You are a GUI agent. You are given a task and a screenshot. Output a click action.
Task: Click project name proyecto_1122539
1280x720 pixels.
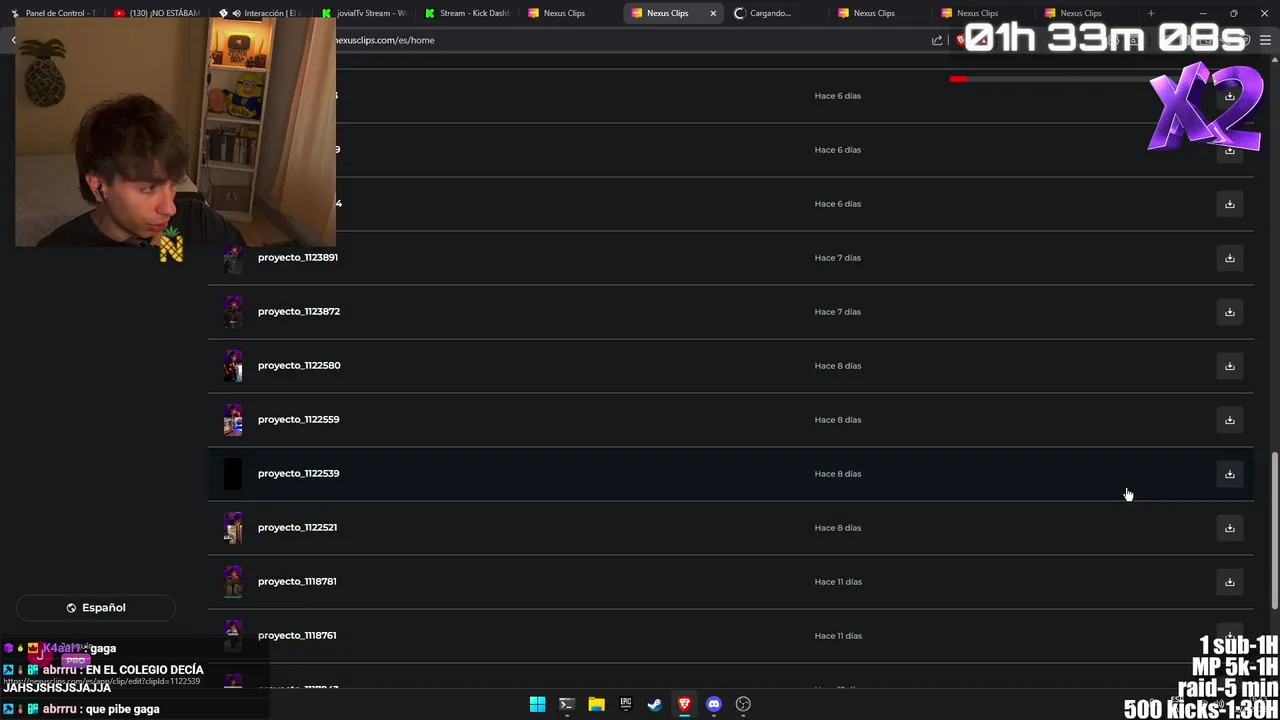[x=299, y=473]
